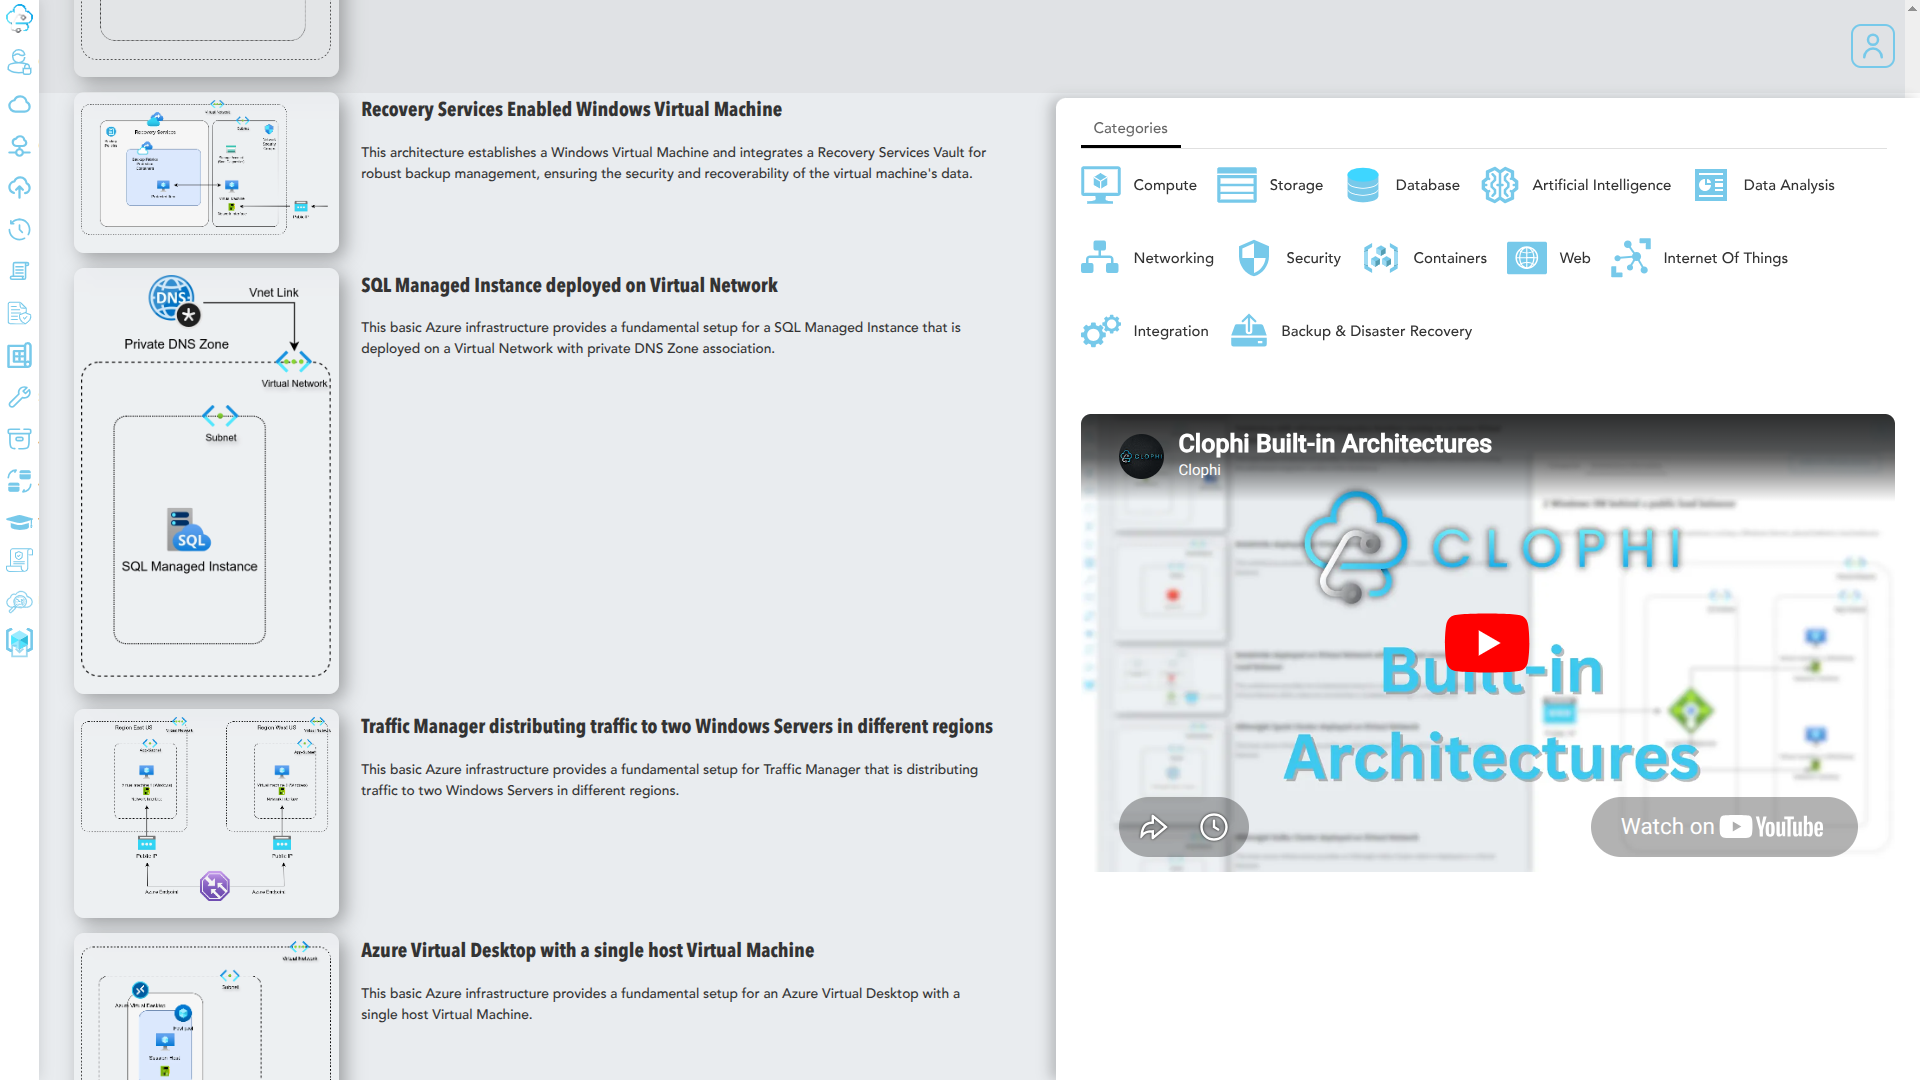Filter by Internet Of Things label
The image size is (1920, 1080).
point(1725,258)
